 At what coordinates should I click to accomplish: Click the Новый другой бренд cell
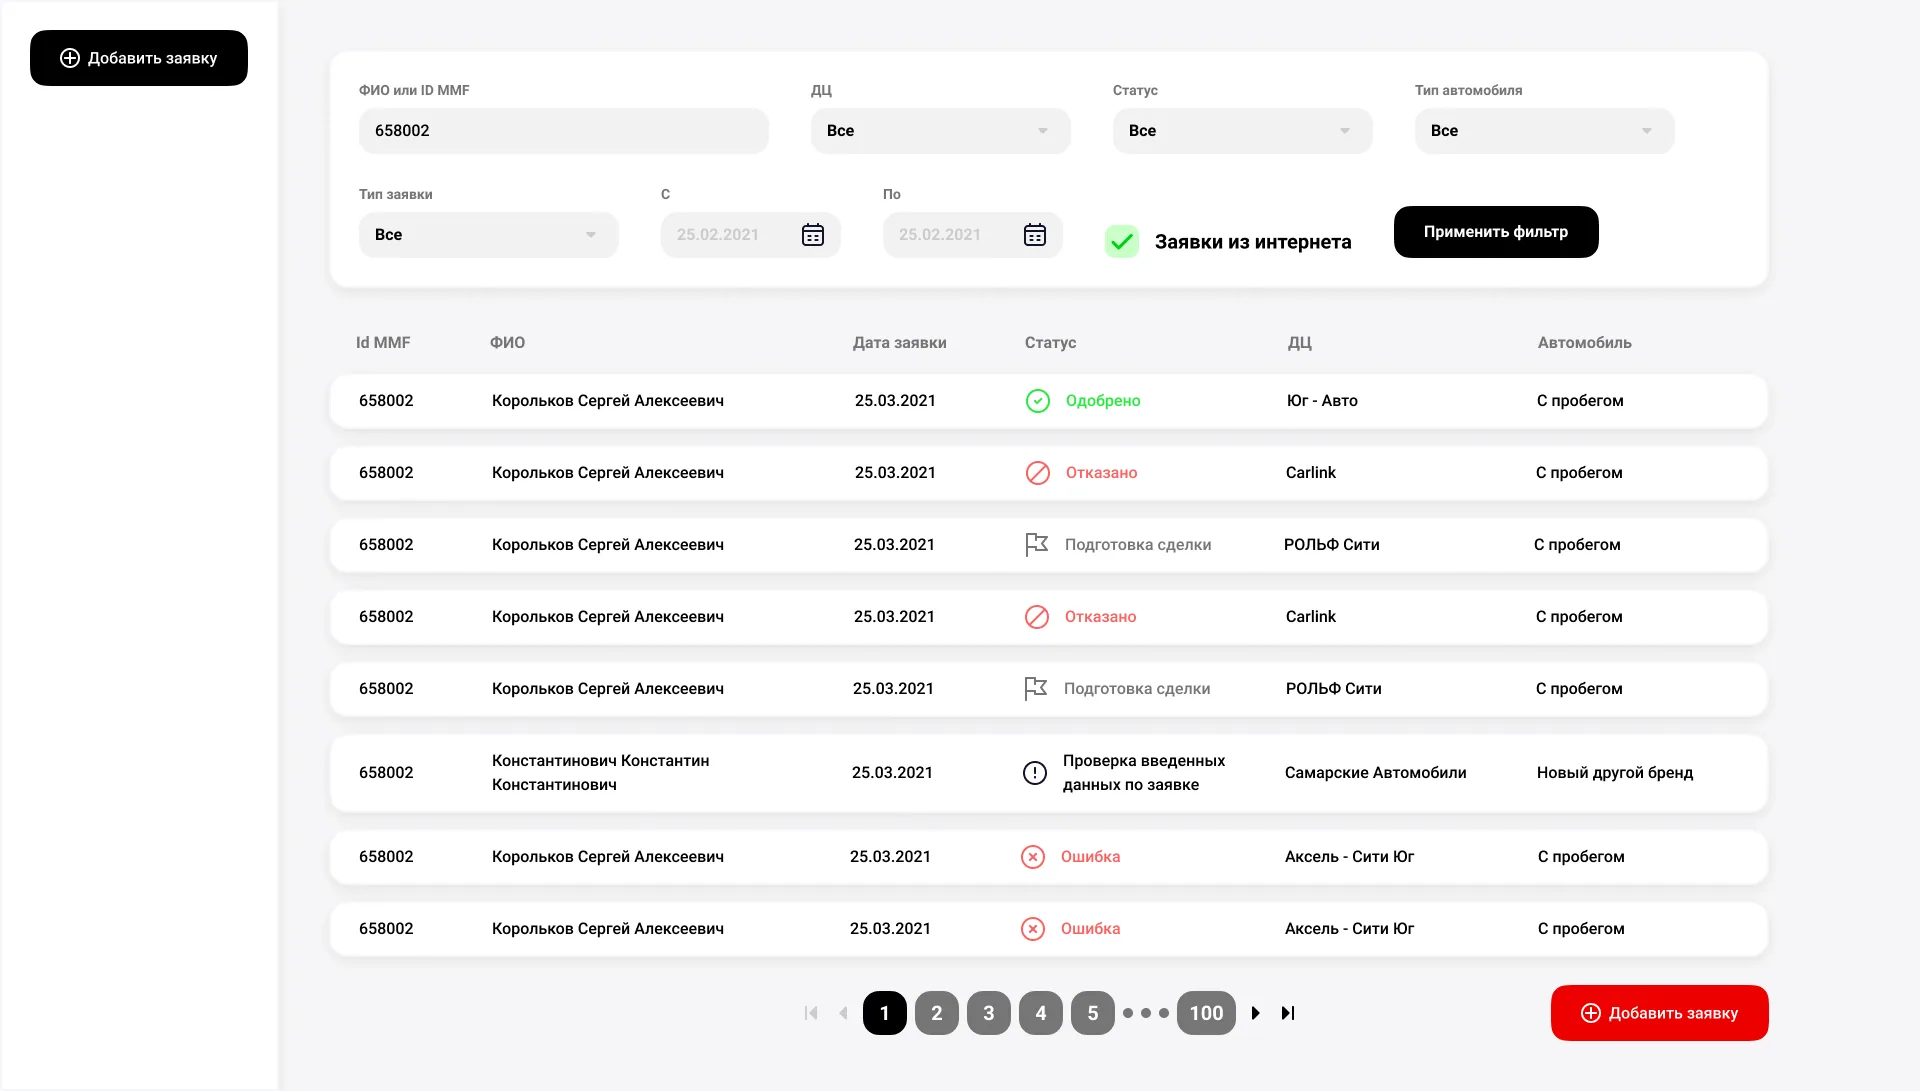pyautogui.click(x=1615, y=773)
